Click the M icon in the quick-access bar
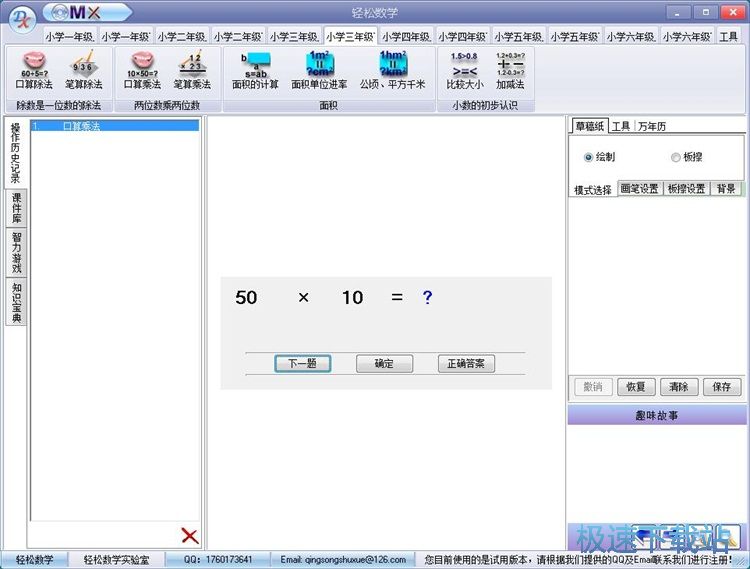Screen dimensions: 750x569 [77, 12]
